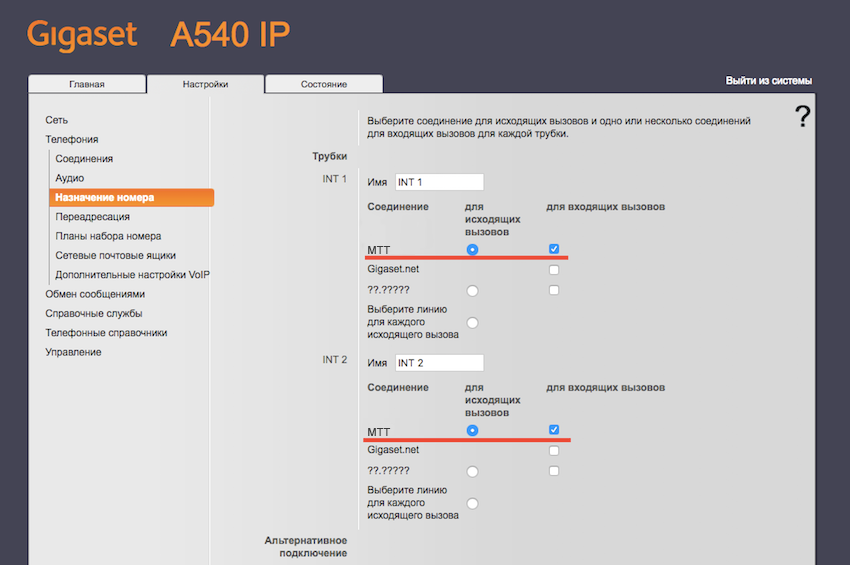Go to Переадресация settings
Screen dimensions: 850x565
coord(92,216)
